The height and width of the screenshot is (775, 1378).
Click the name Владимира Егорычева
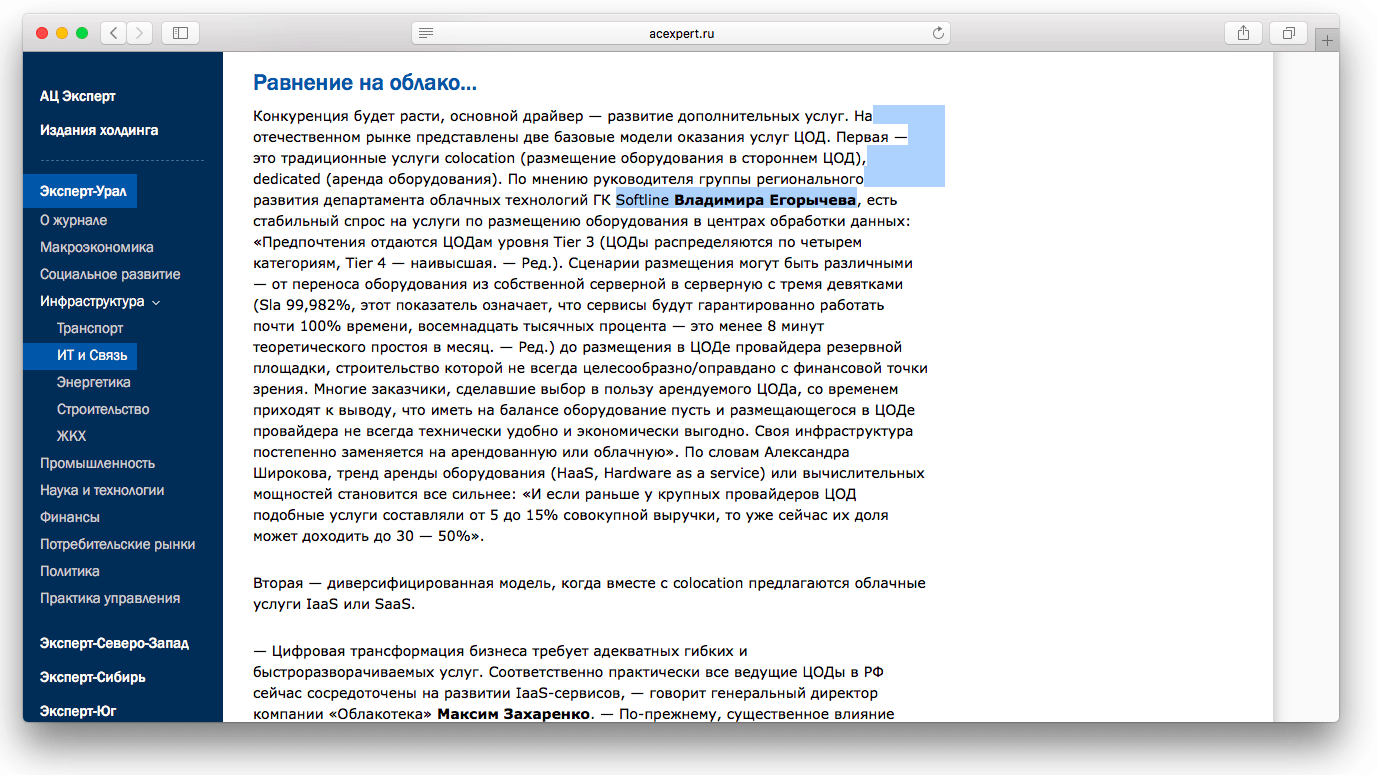pos(765,200)
